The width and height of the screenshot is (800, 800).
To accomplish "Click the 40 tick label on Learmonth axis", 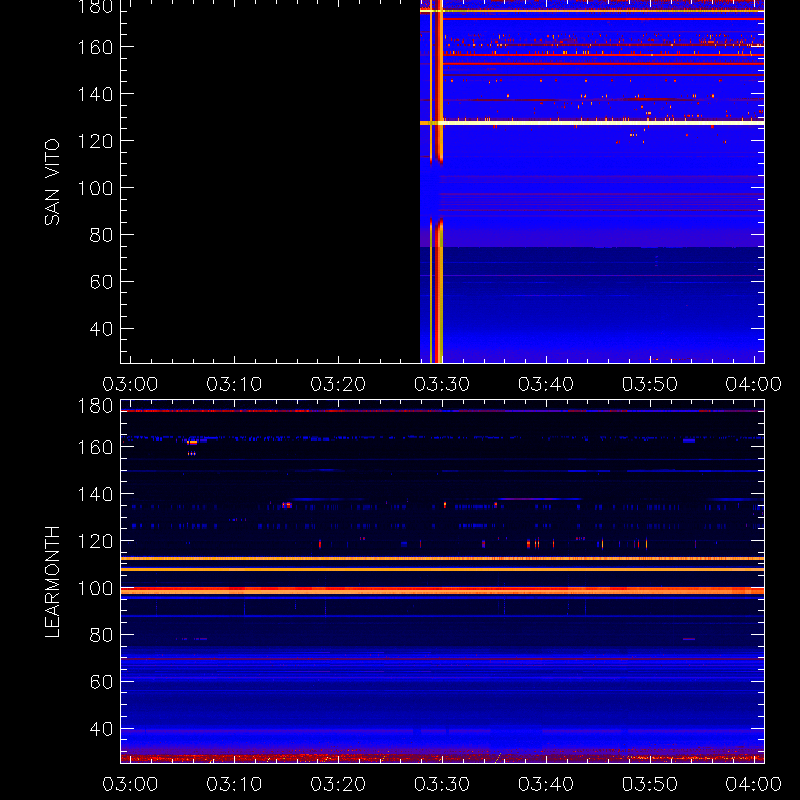I will click(101, 729).
